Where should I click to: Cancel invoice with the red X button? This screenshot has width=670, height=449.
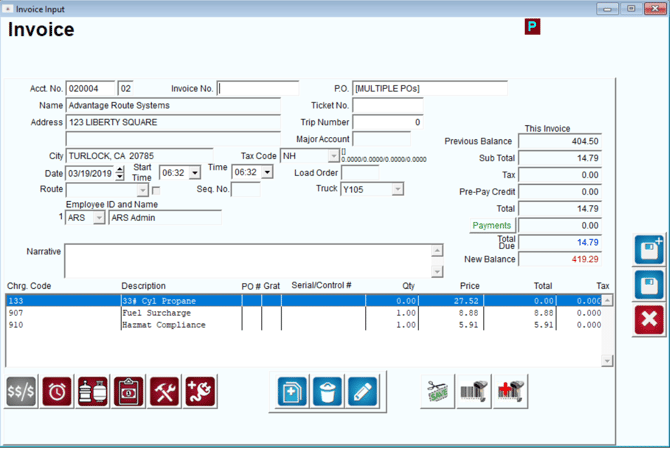tap(649, 320)
